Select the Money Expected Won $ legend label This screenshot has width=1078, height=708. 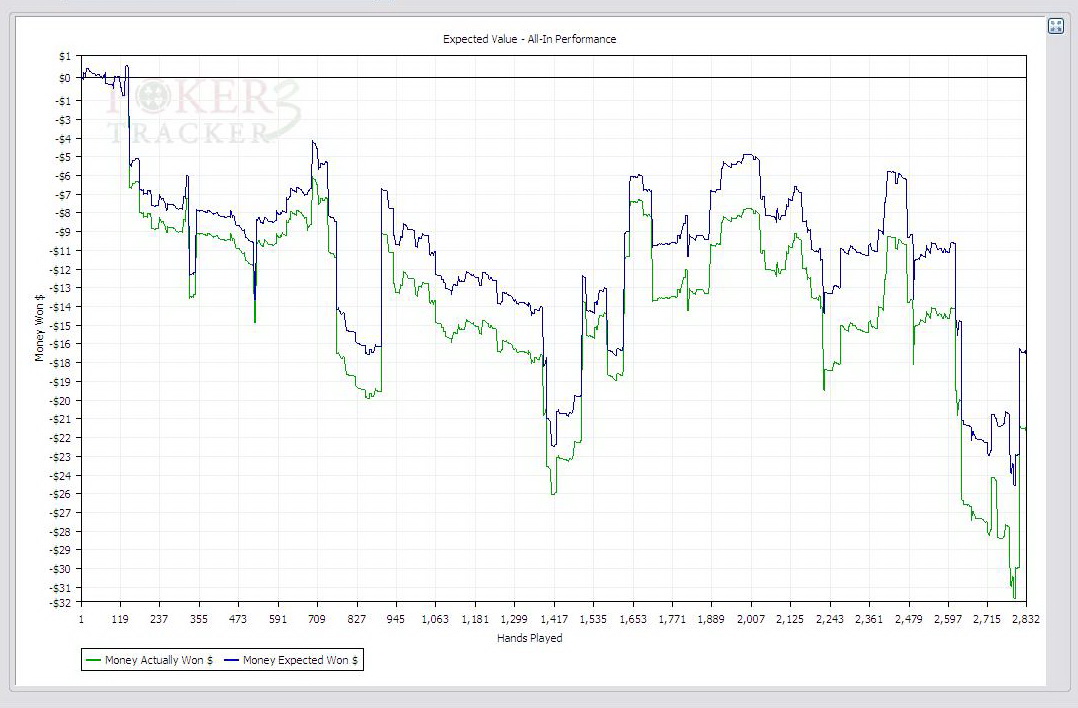pos(300,660)
